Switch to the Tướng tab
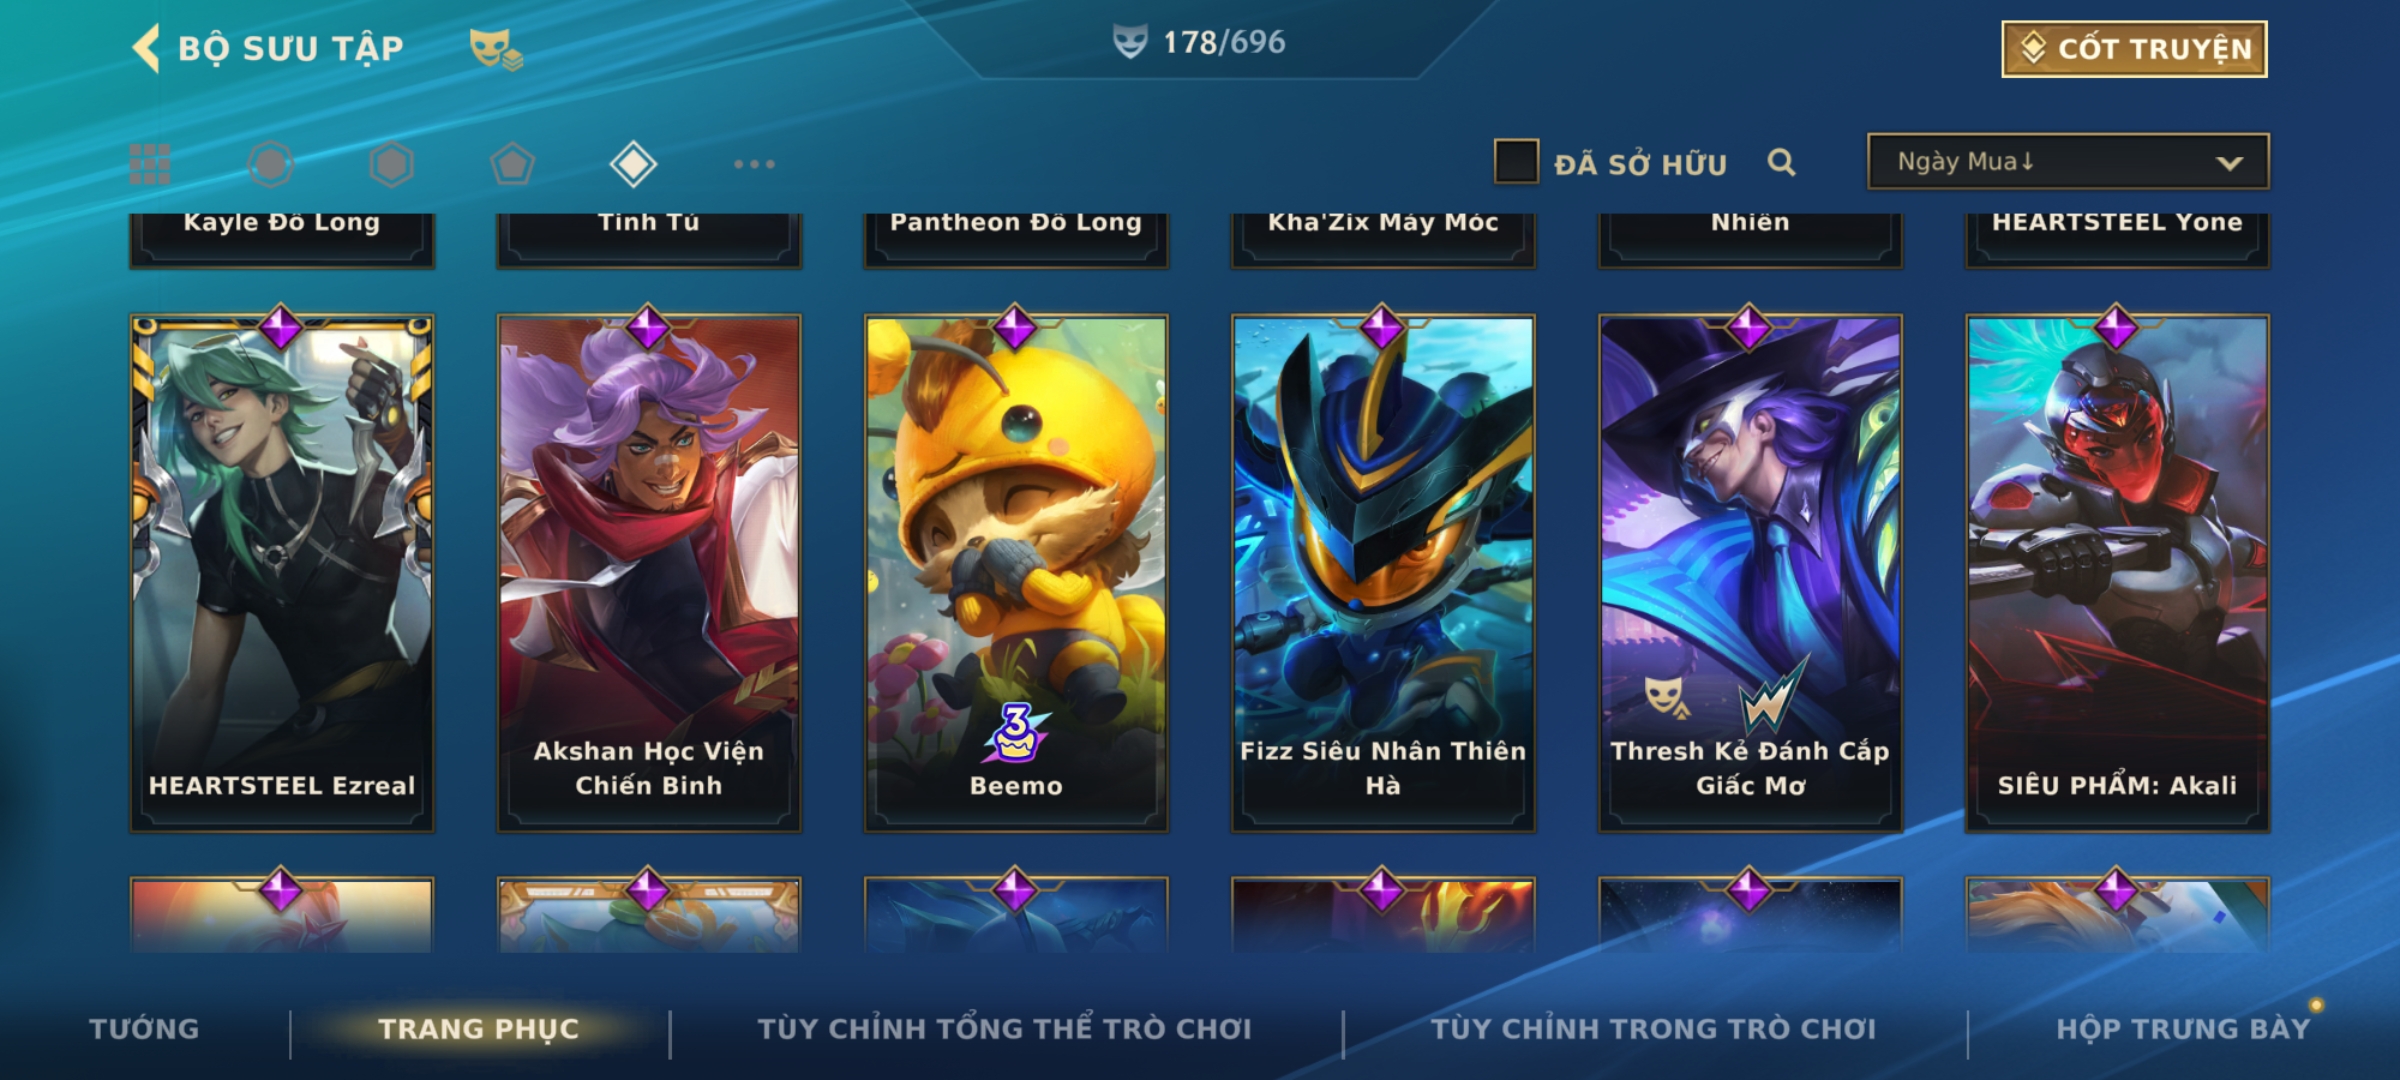The width and height of the screenshot is (2400, 1080). tap(144, 1029)
